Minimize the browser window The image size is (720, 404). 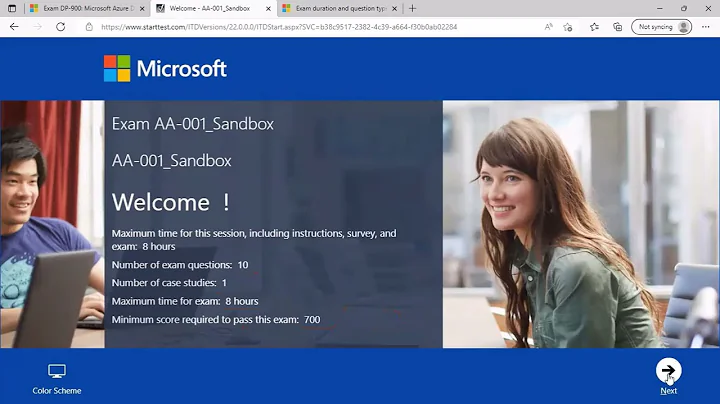[659, 8]
